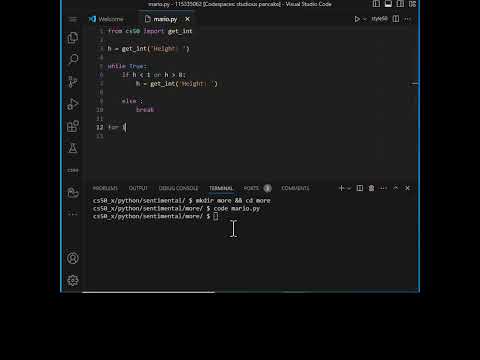This screenshot has width=480, height=360.
Task: Click line 1 'from cs50 import get_int'
Action: 150,31
